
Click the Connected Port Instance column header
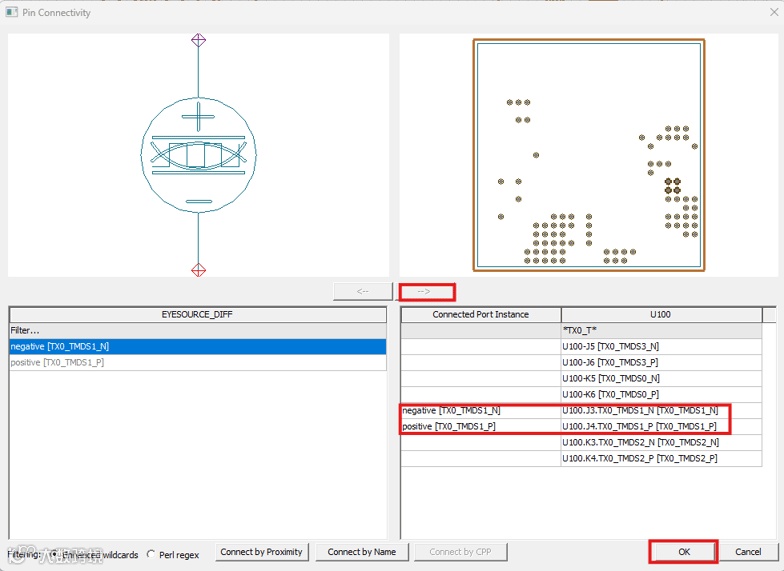point(480,314)
